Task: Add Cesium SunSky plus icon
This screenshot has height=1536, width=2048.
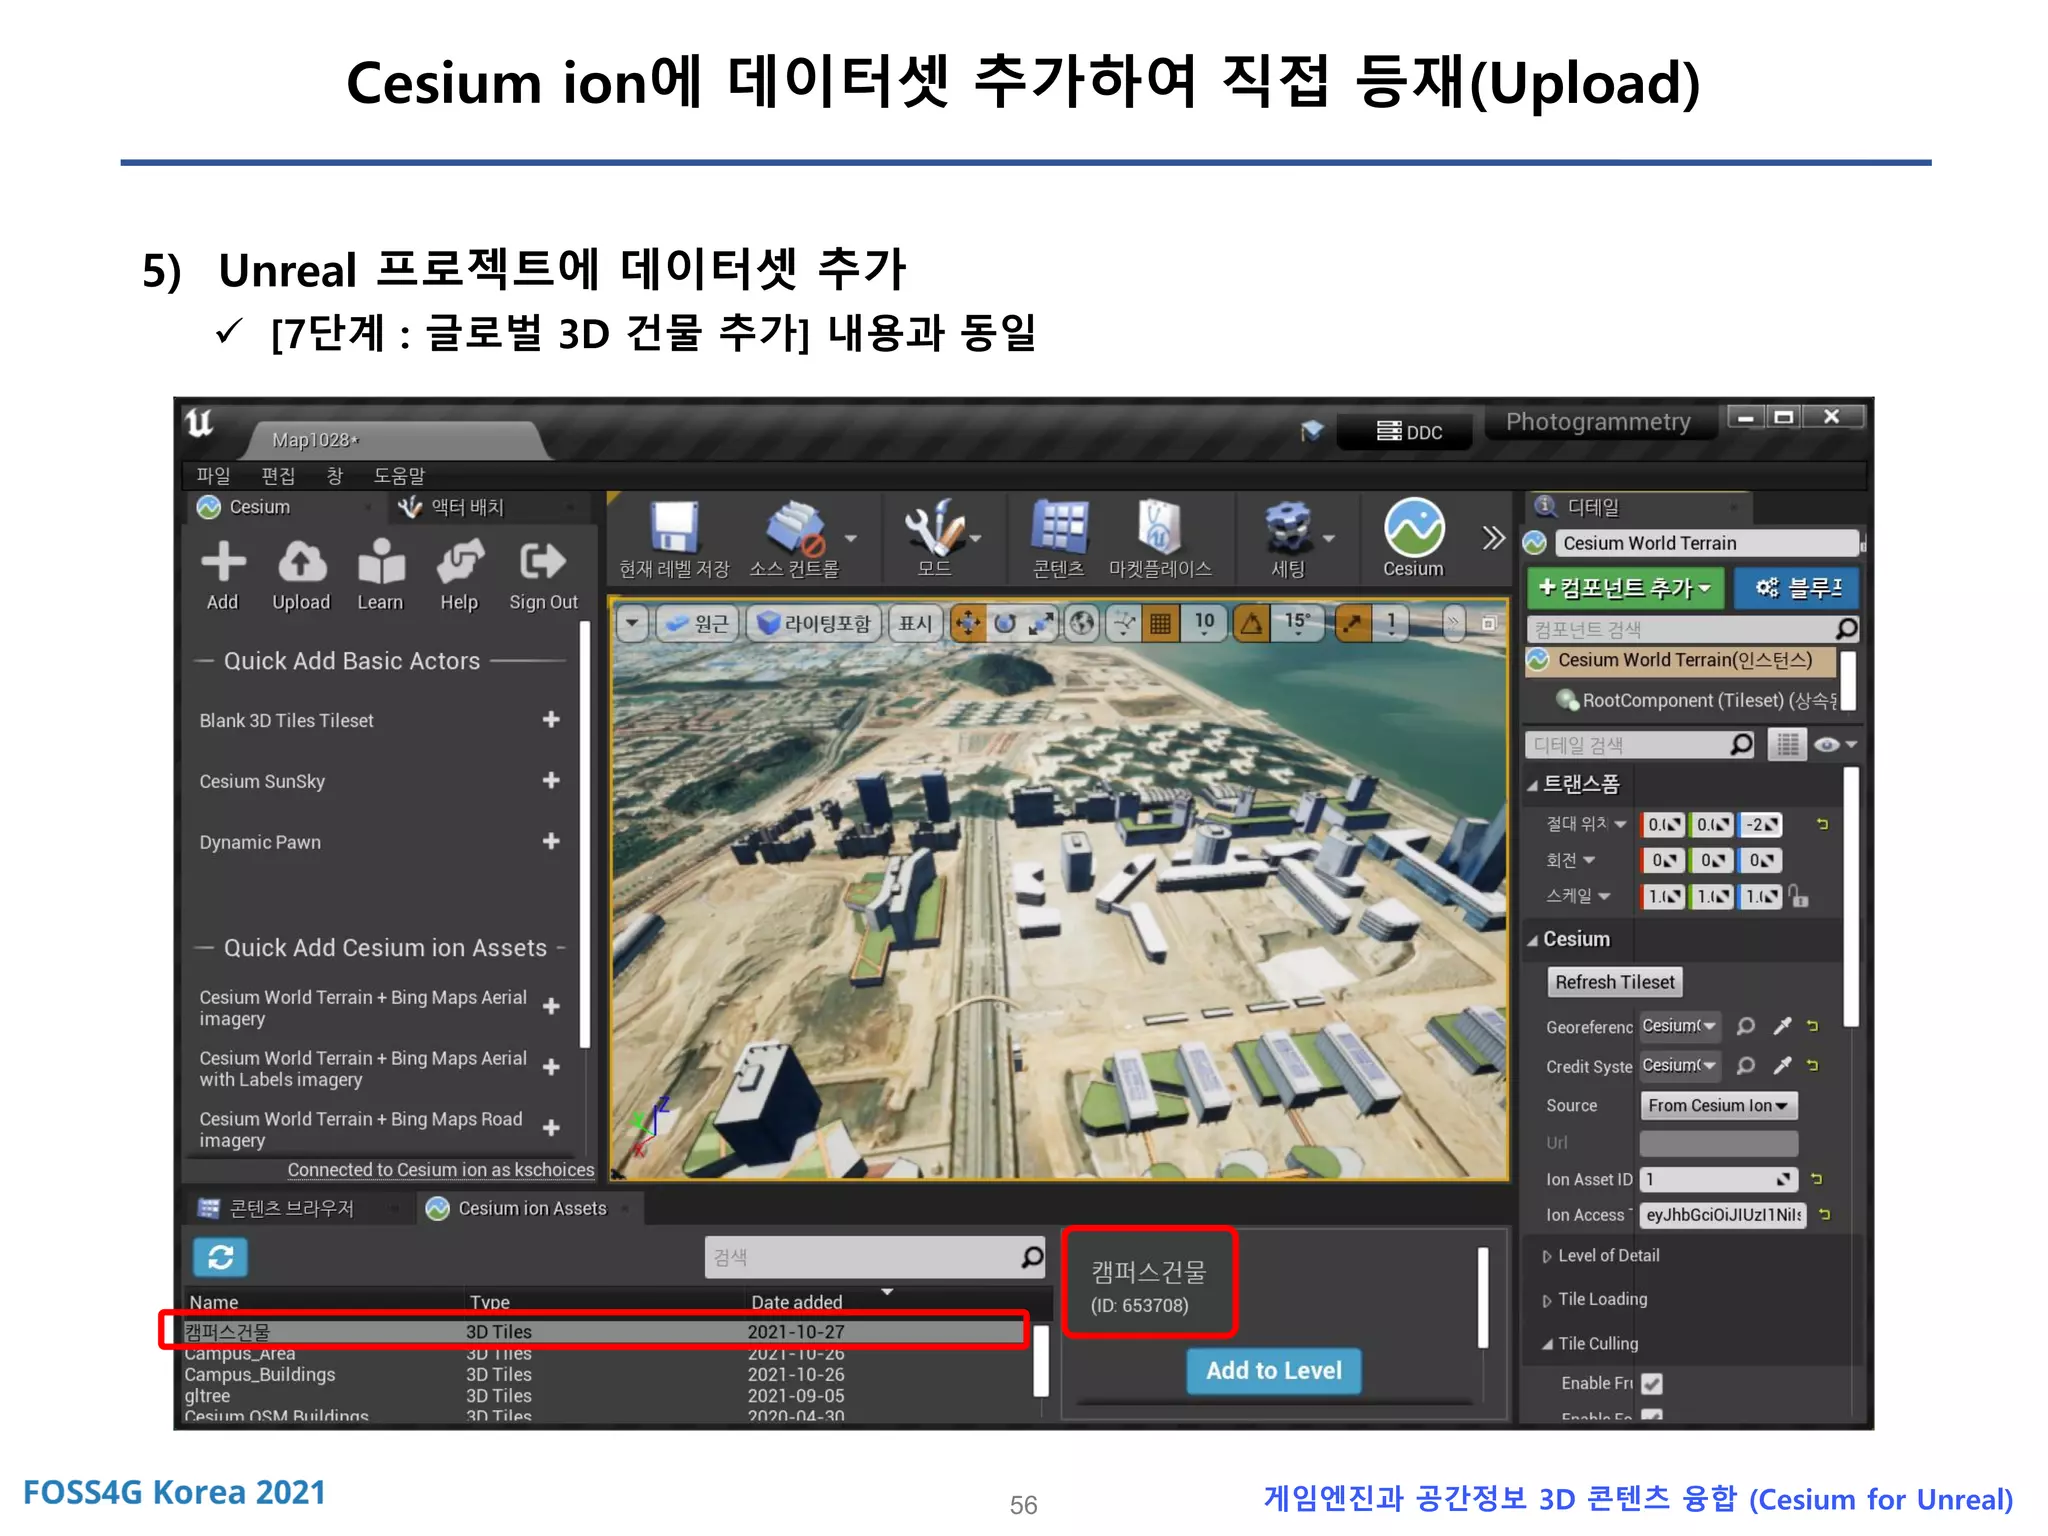Action: click(x=551, y=780)
